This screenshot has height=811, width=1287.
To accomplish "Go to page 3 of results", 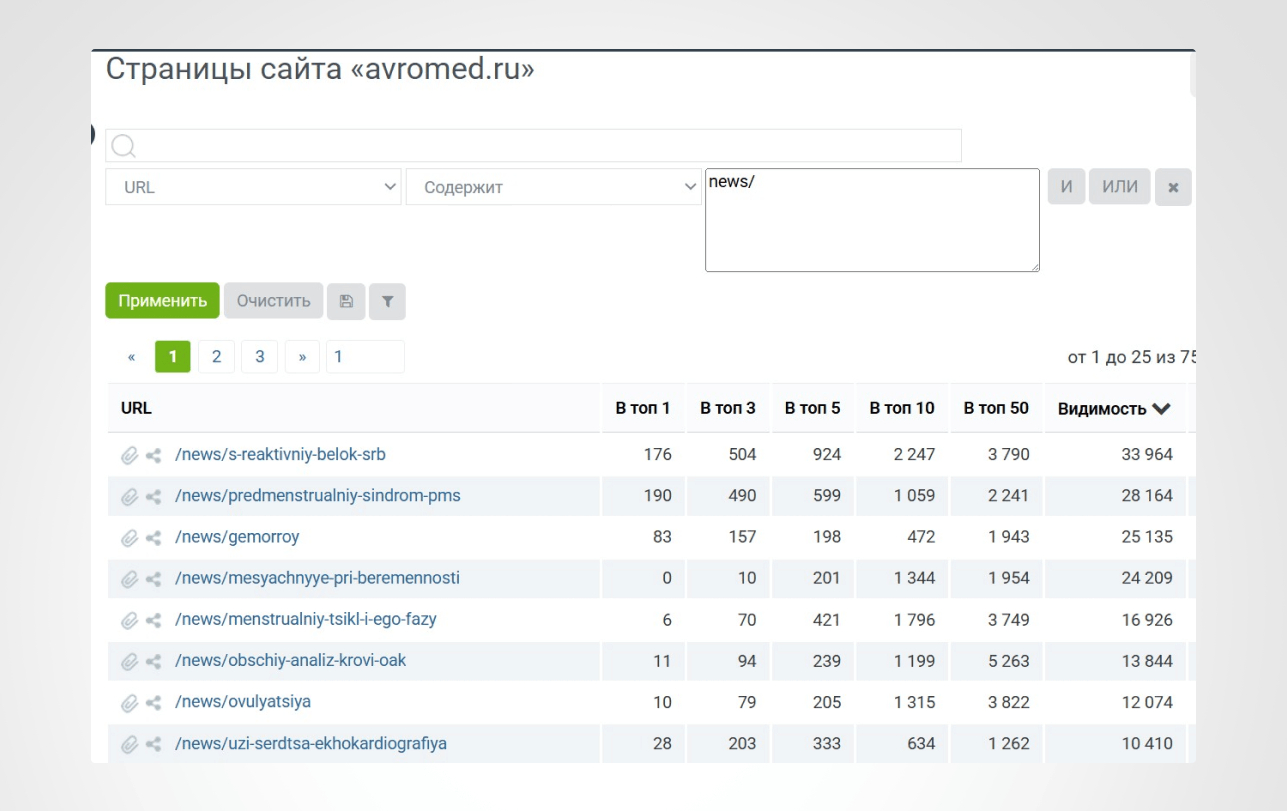I will (x=259, y=356).
